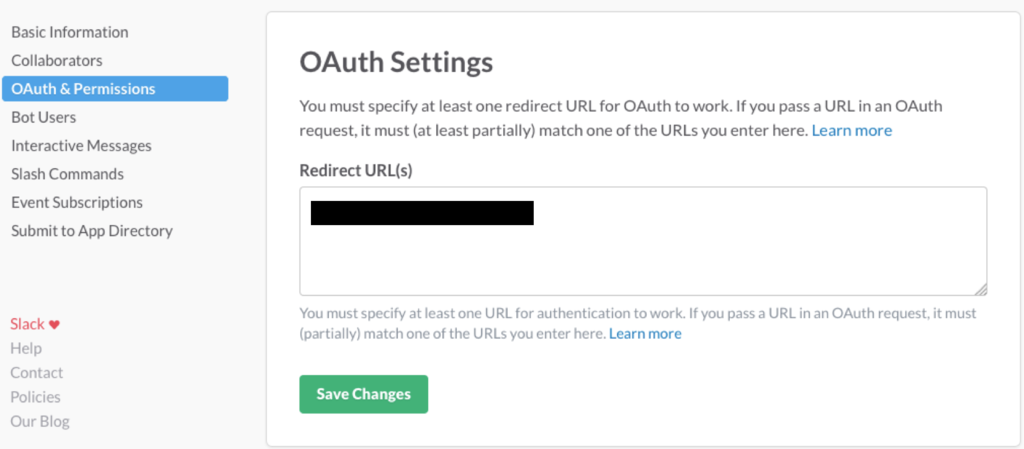Go to Event Subscriptions
The width and height of the screenshot is (1024, 449).
[x=77, y=202]
